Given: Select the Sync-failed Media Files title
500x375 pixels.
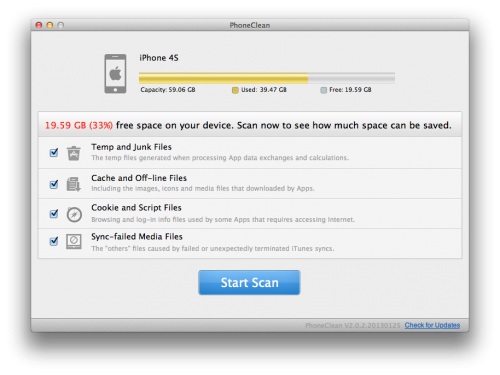Looking at the screenshot, I should pos(137,237).
